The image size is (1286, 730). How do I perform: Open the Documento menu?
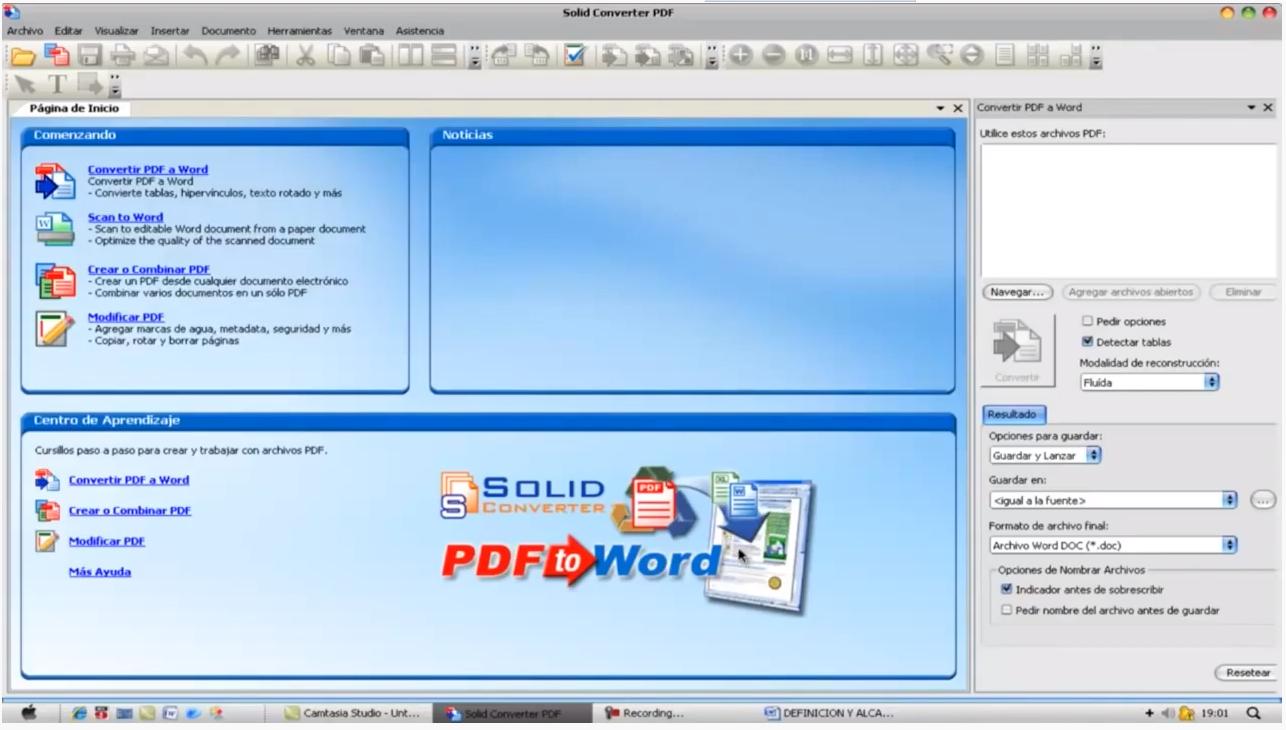[x=228, y=31]
